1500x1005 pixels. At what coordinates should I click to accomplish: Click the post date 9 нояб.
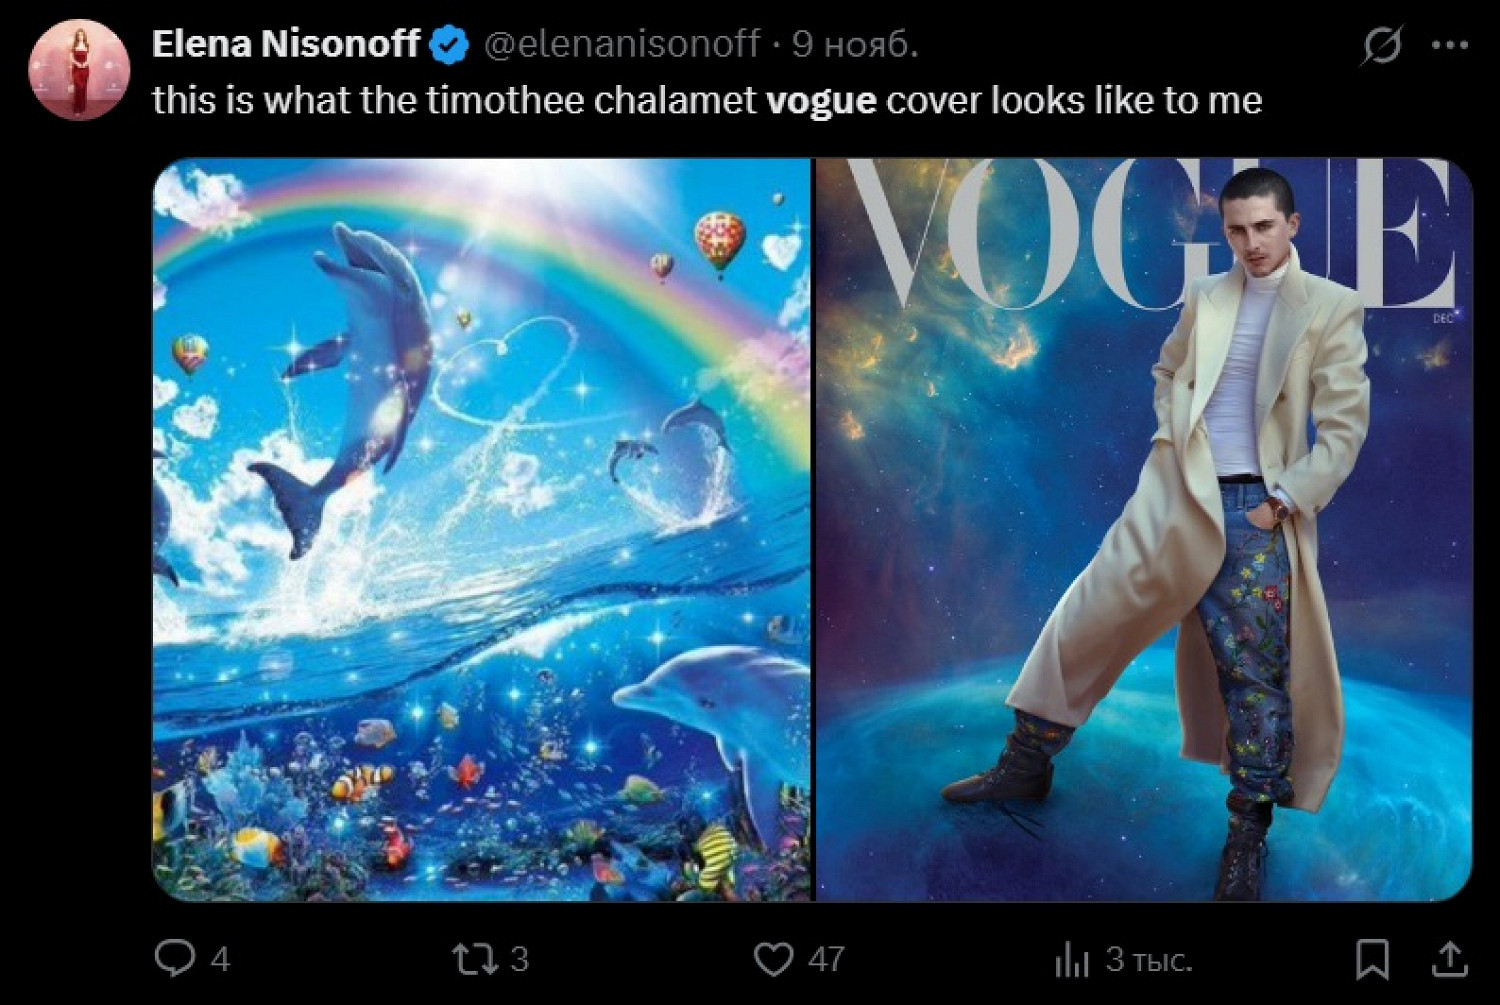854,44
